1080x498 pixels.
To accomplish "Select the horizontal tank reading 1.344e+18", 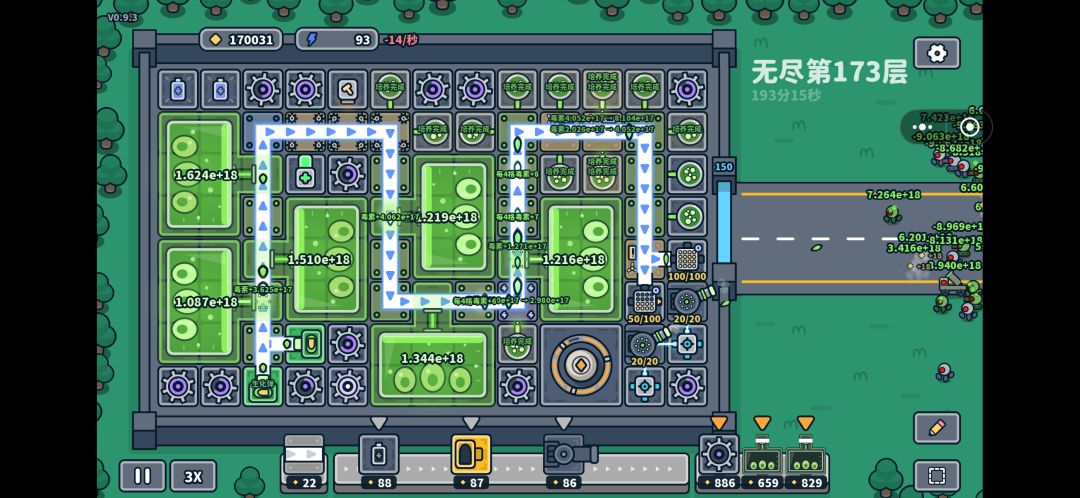I will pos(433,365).
